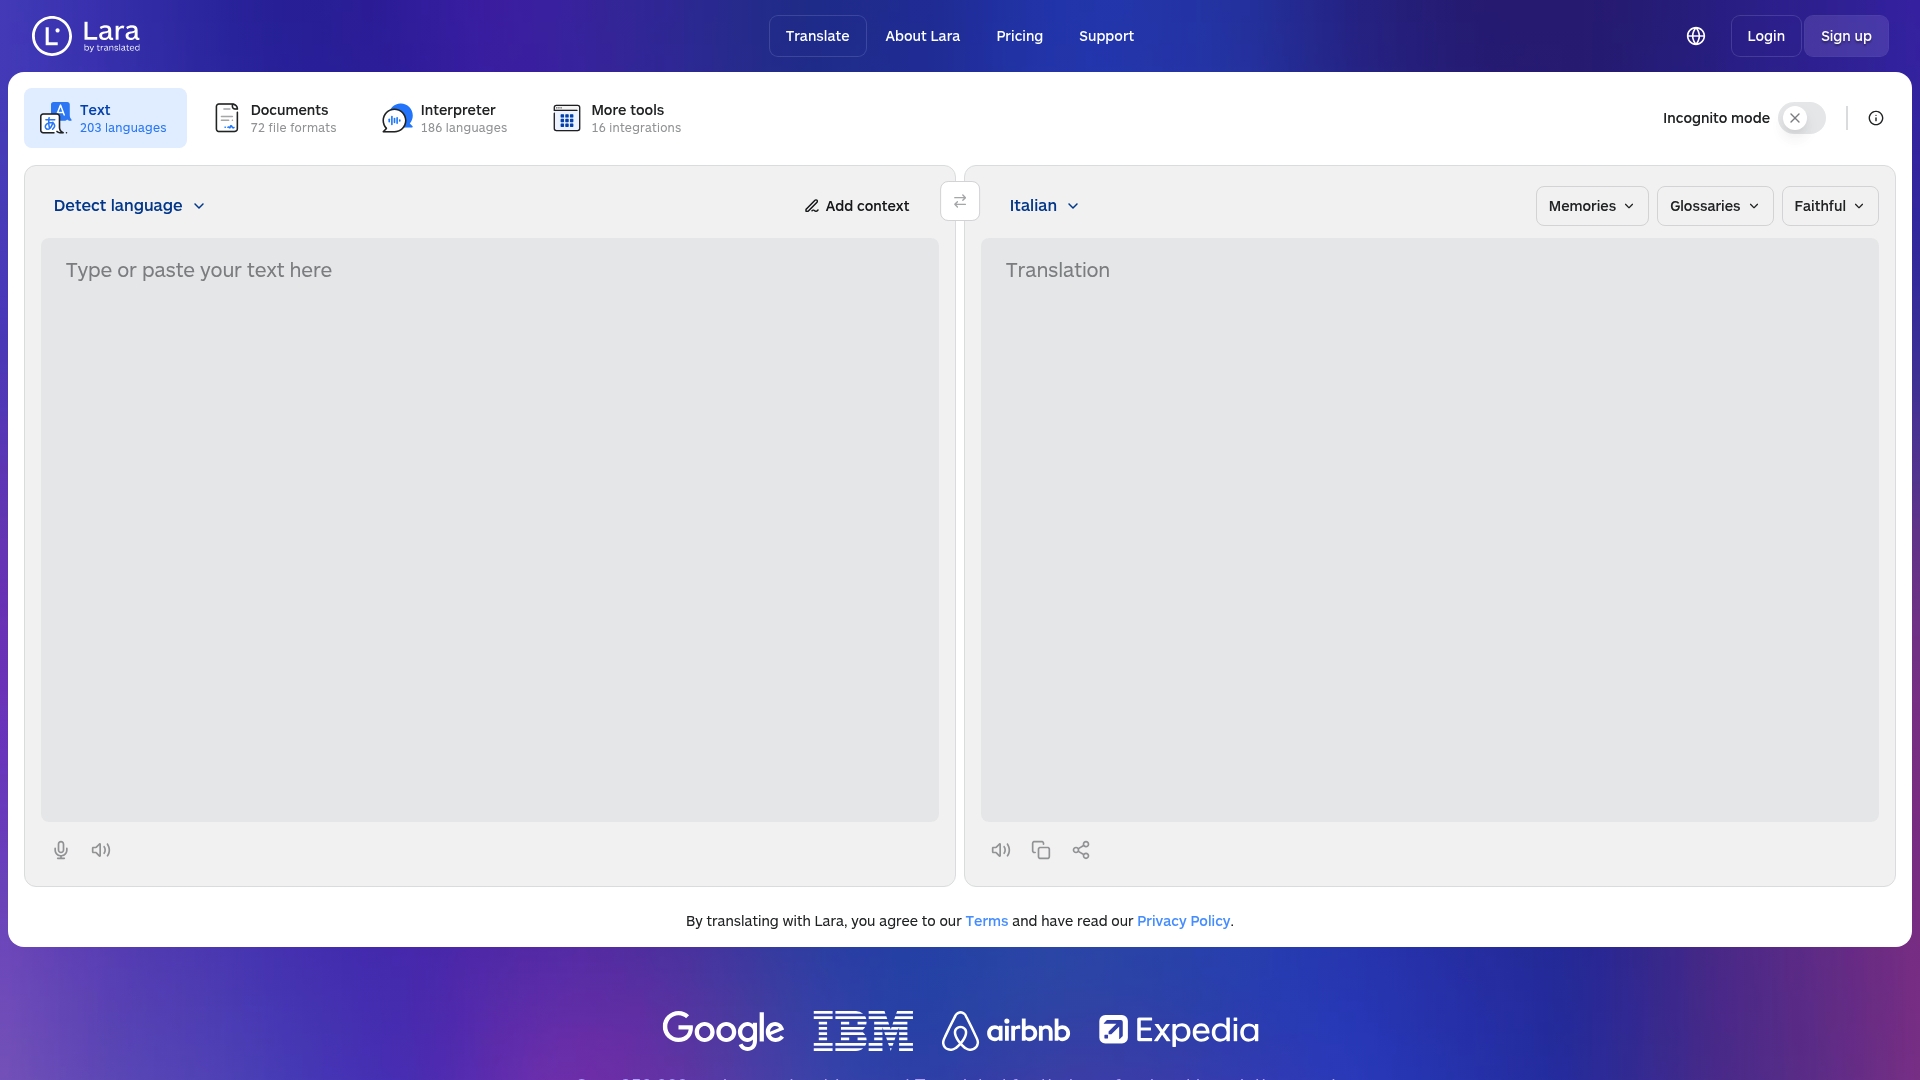Open the Italian target language dropdown
This screenshot has height=1080, width=1920.
click(1043, 205)
